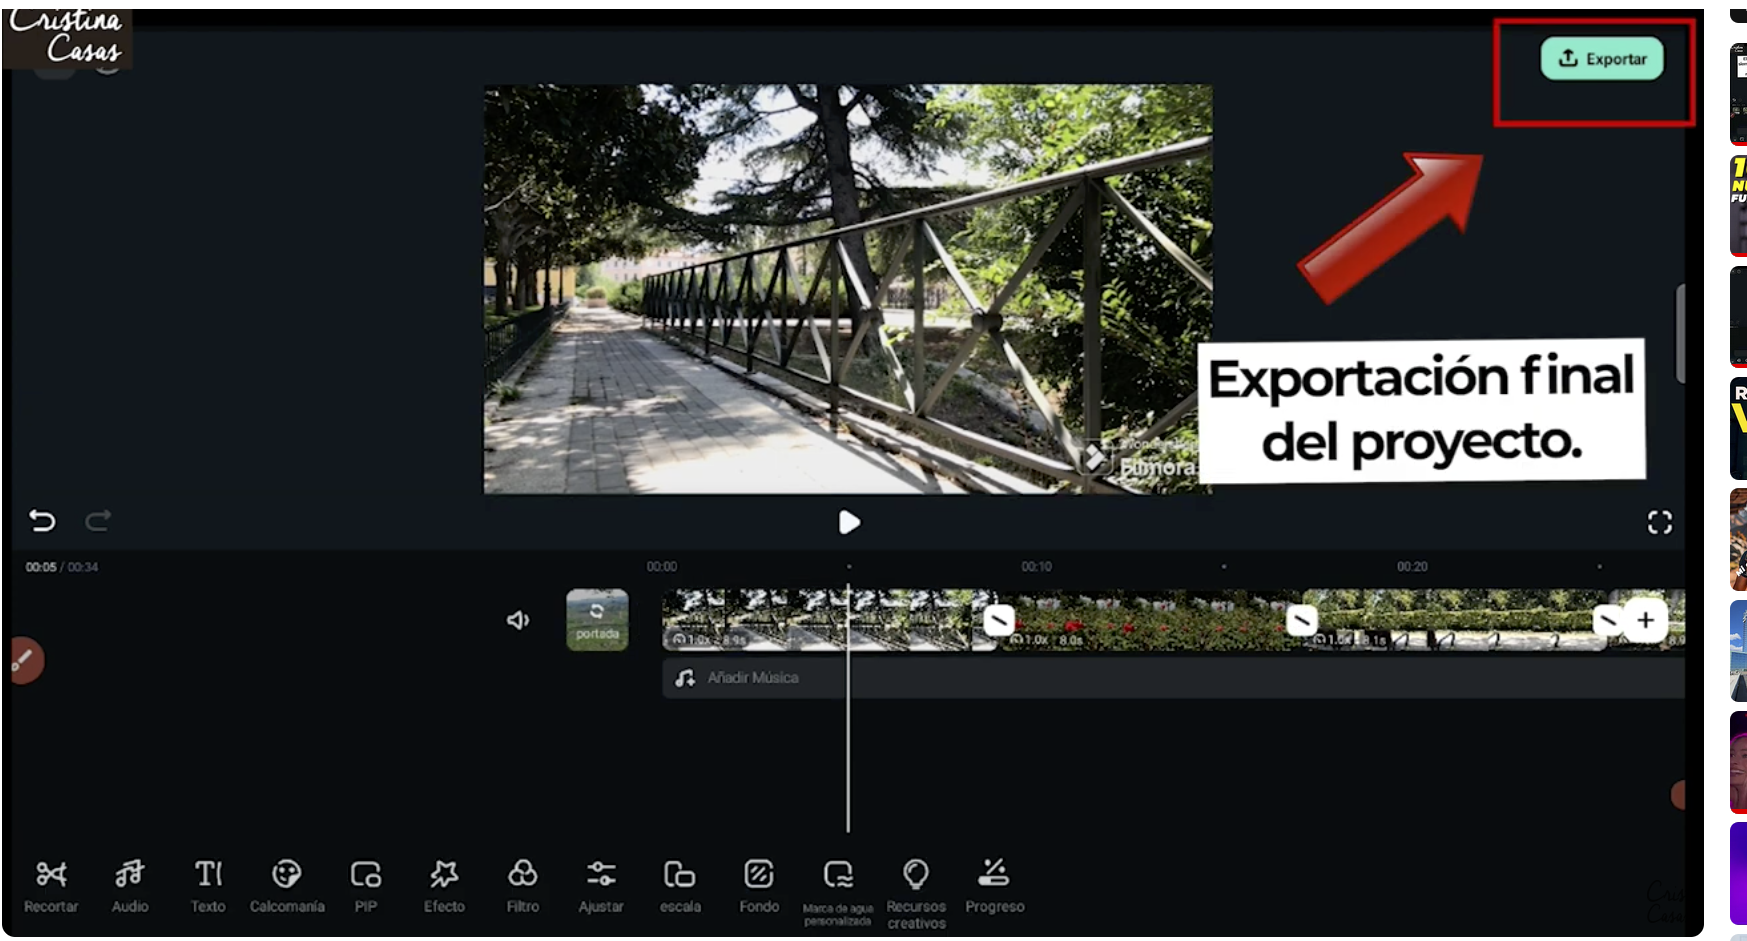Undo the last edit

tap(42, 521)
